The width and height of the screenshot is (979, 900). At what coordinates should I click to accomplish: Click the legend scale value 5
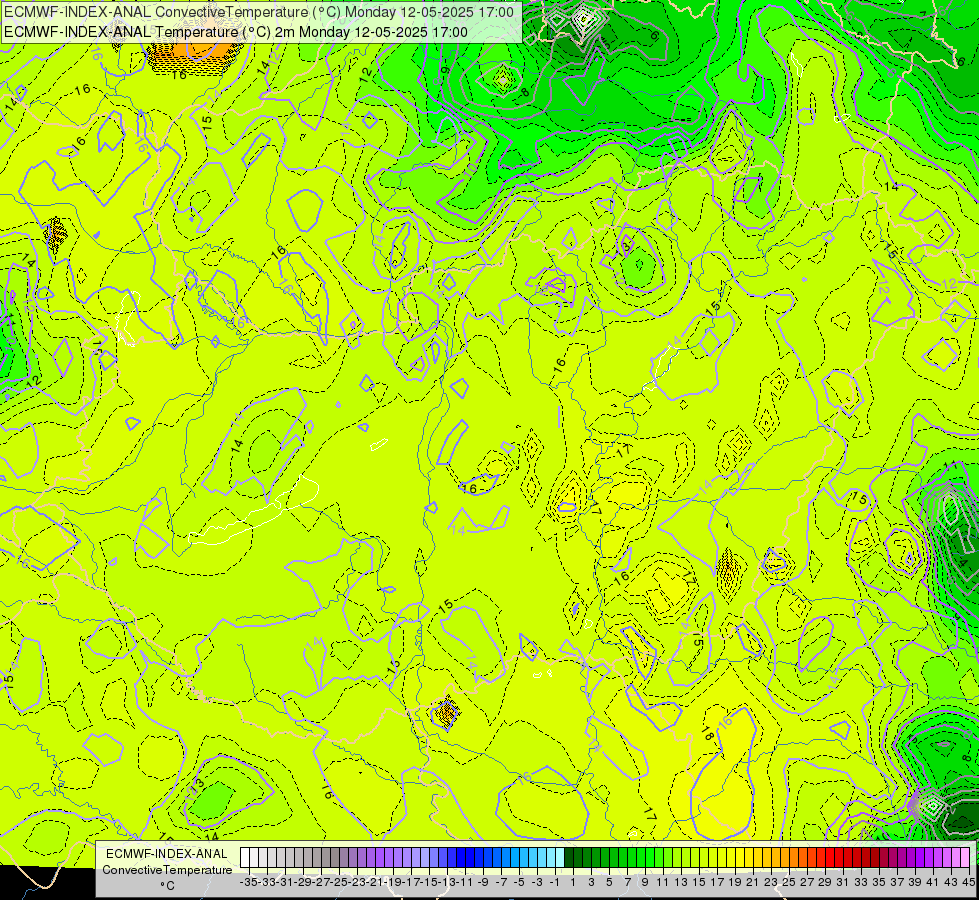click(609, 882)
